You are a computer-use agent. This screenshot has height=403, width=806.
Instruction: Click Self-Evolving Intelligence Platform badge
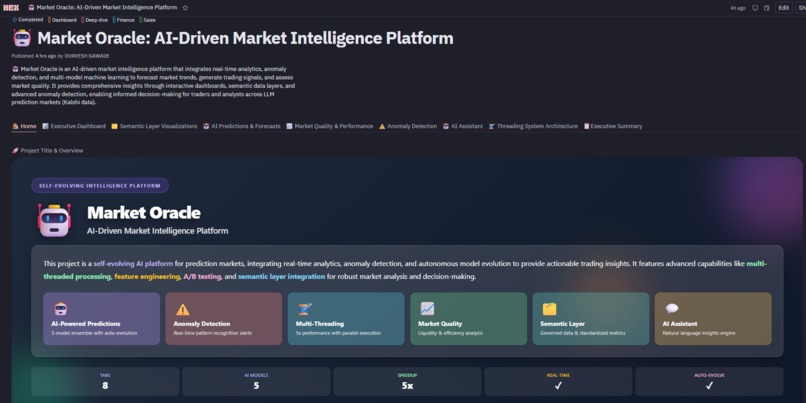tap(100, 186)
